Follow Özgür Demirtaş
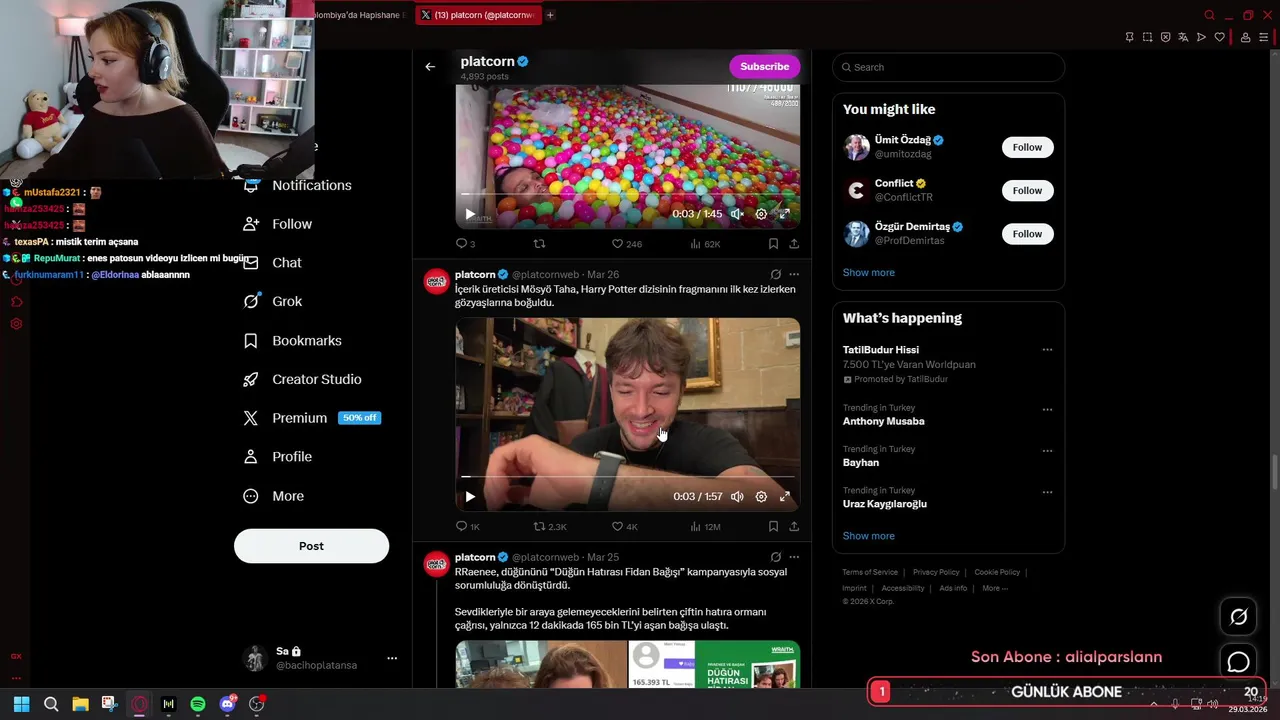Viewport: 1280px width, 720px height. click(1027, 234)
